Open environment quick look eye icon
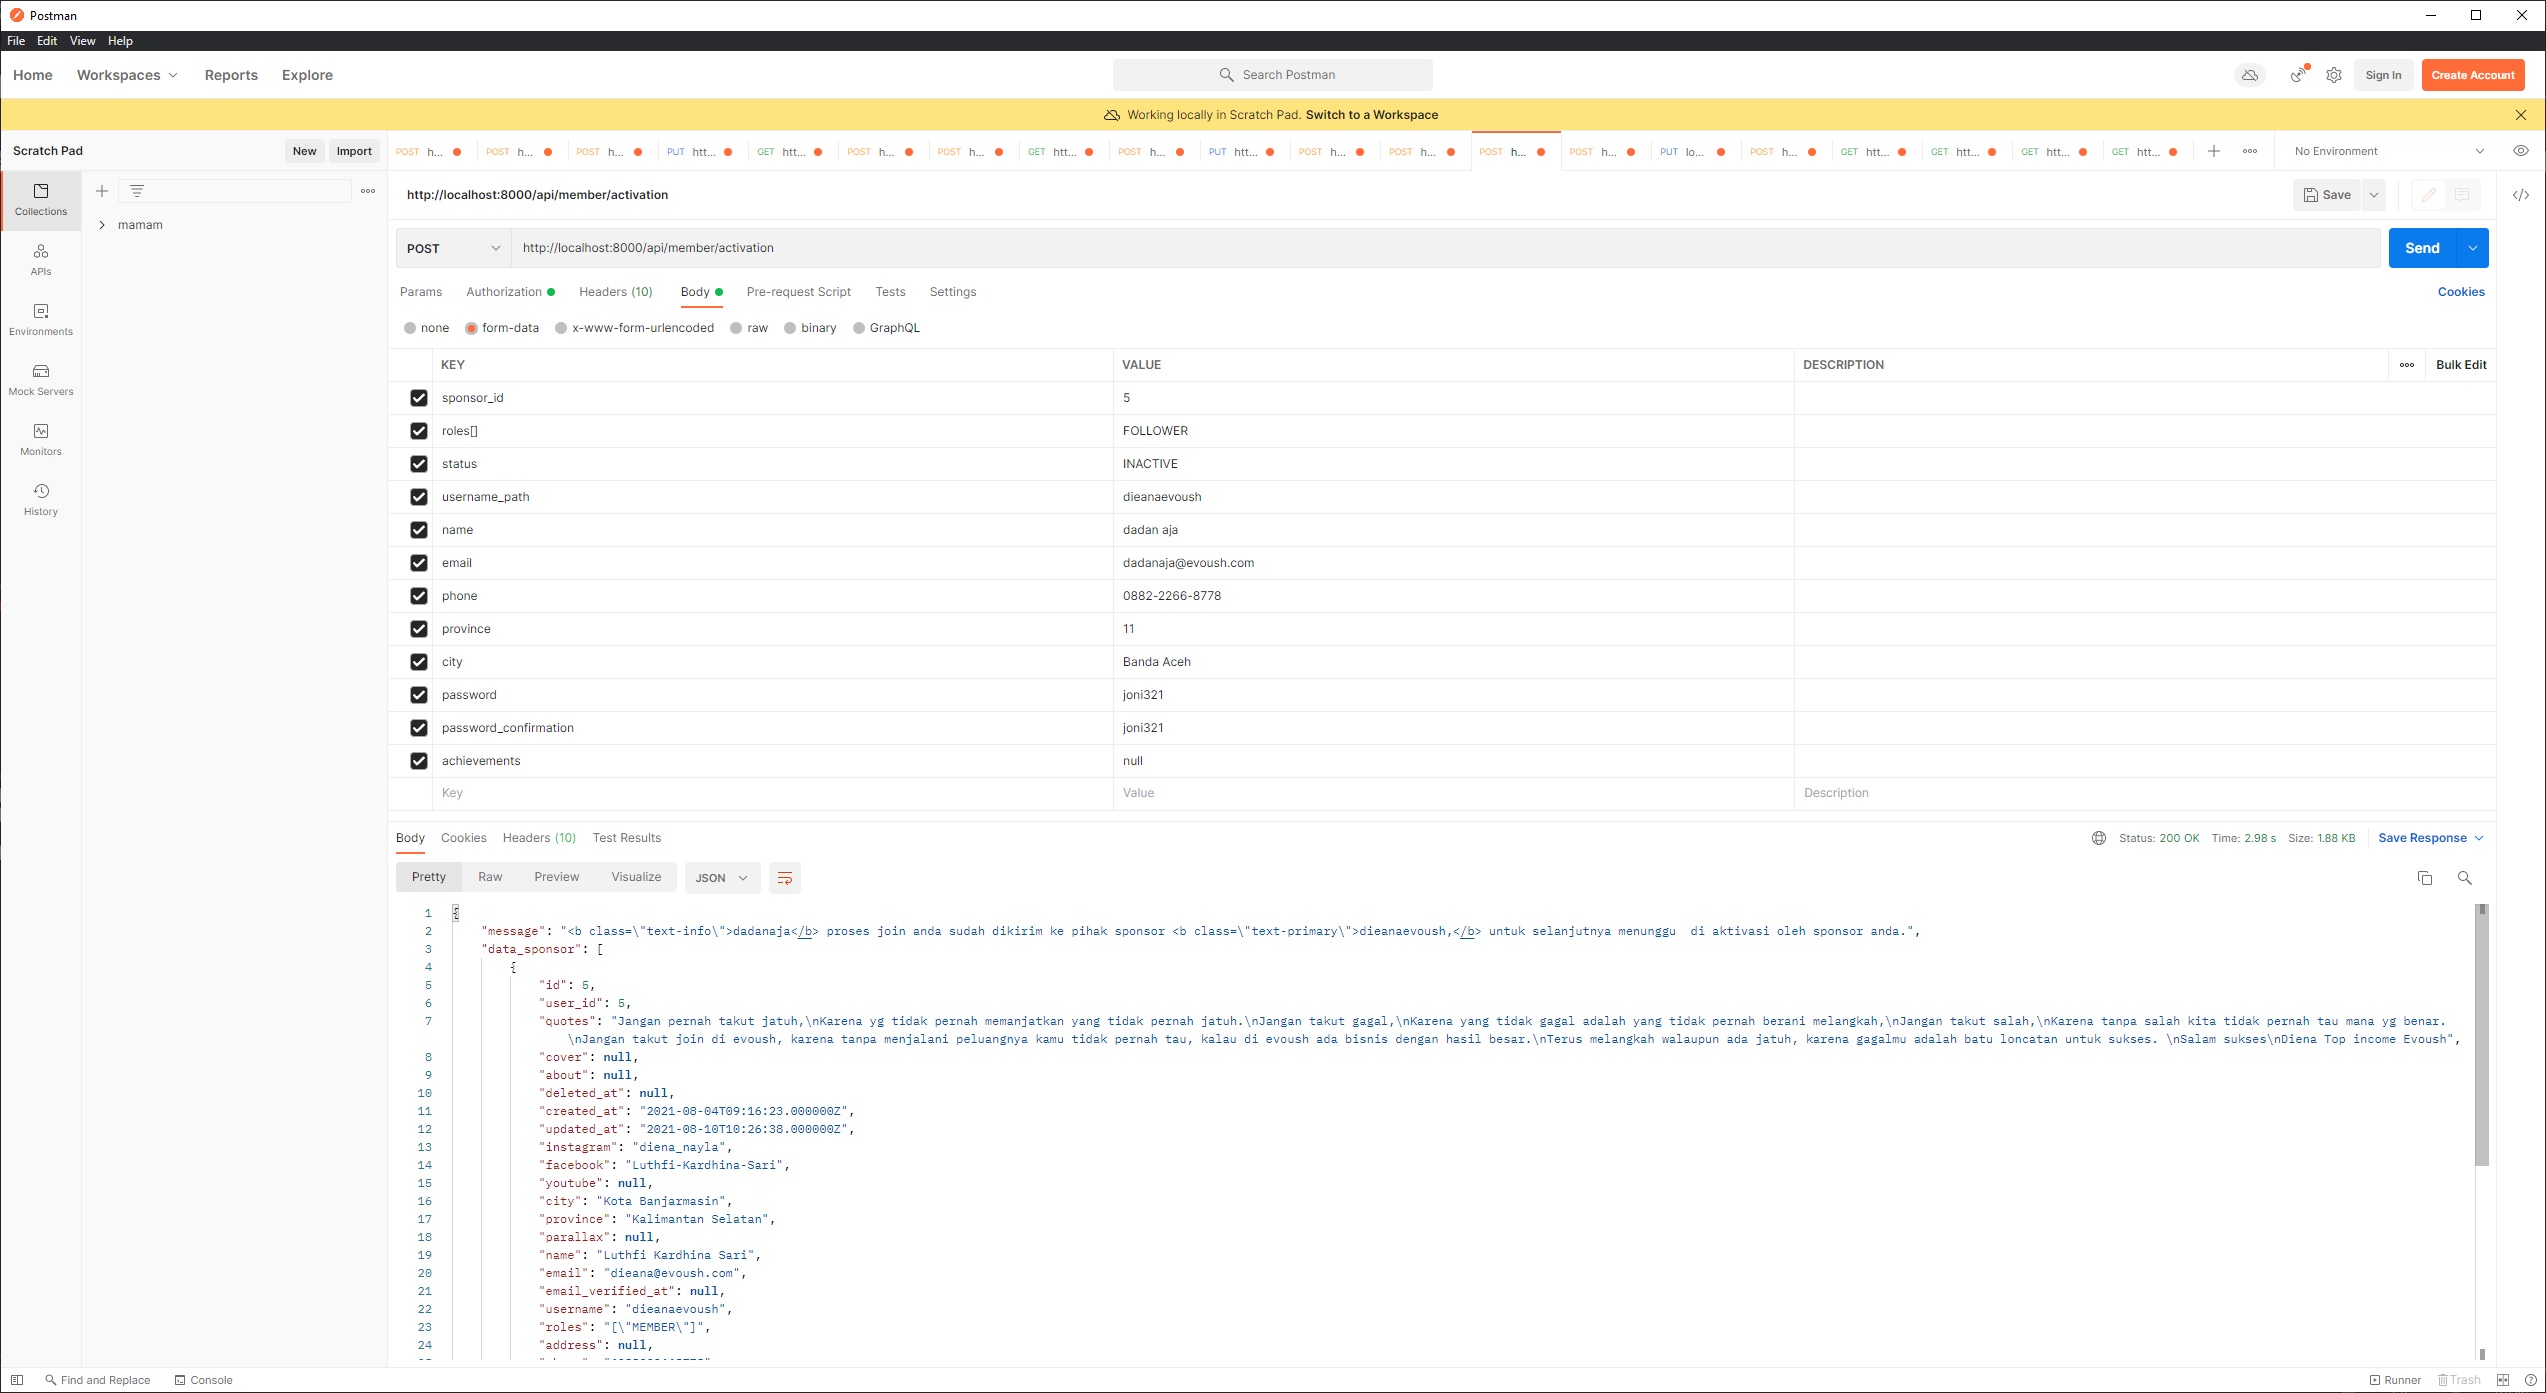Image resolution: width=2546 pixels, height=1393 pixels. pos(2520,151)
